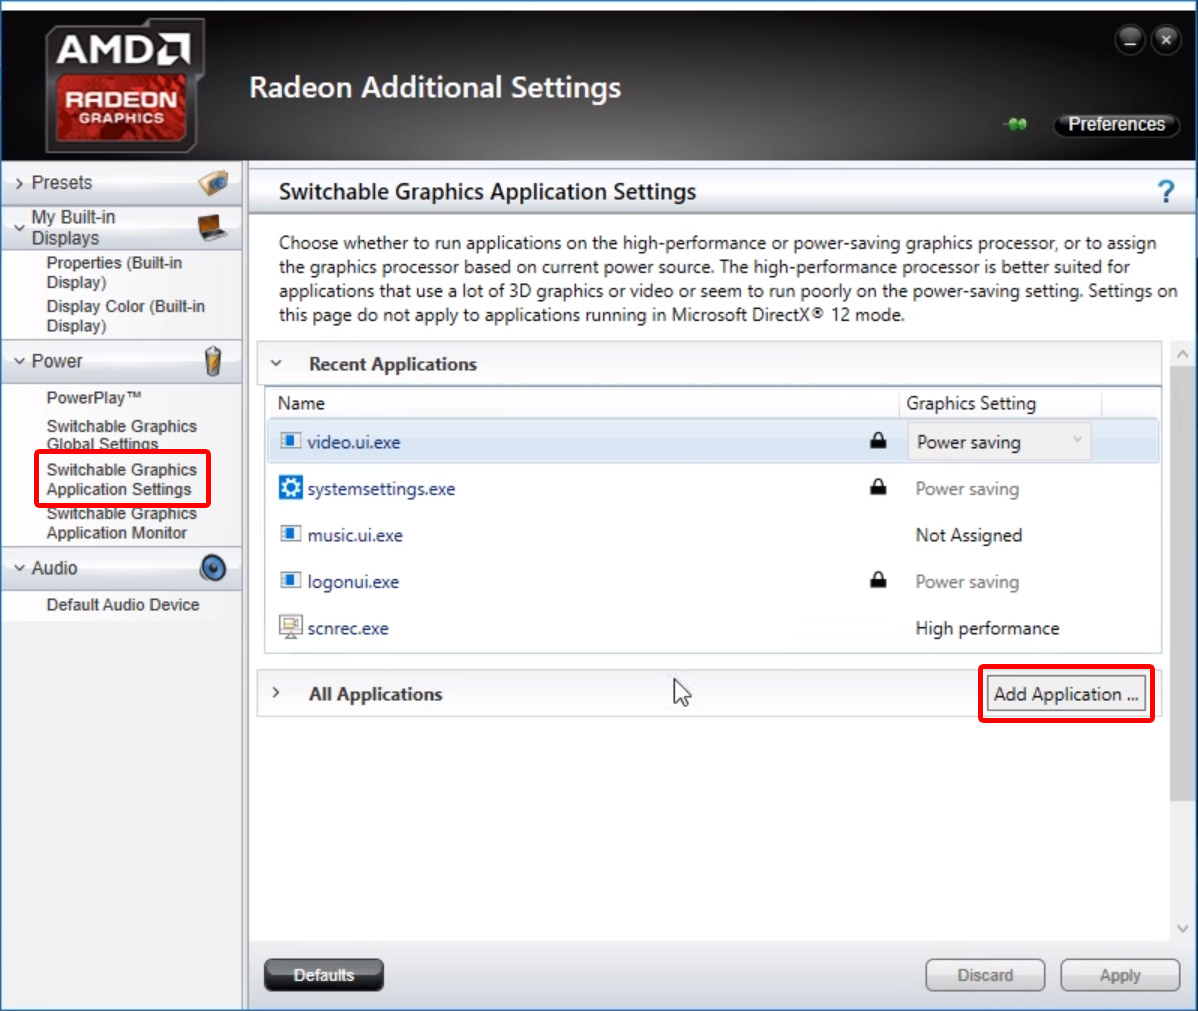Collapse the Audio sidebar section
Viewport: 1198px width, 1011px height.
(19, 568)
